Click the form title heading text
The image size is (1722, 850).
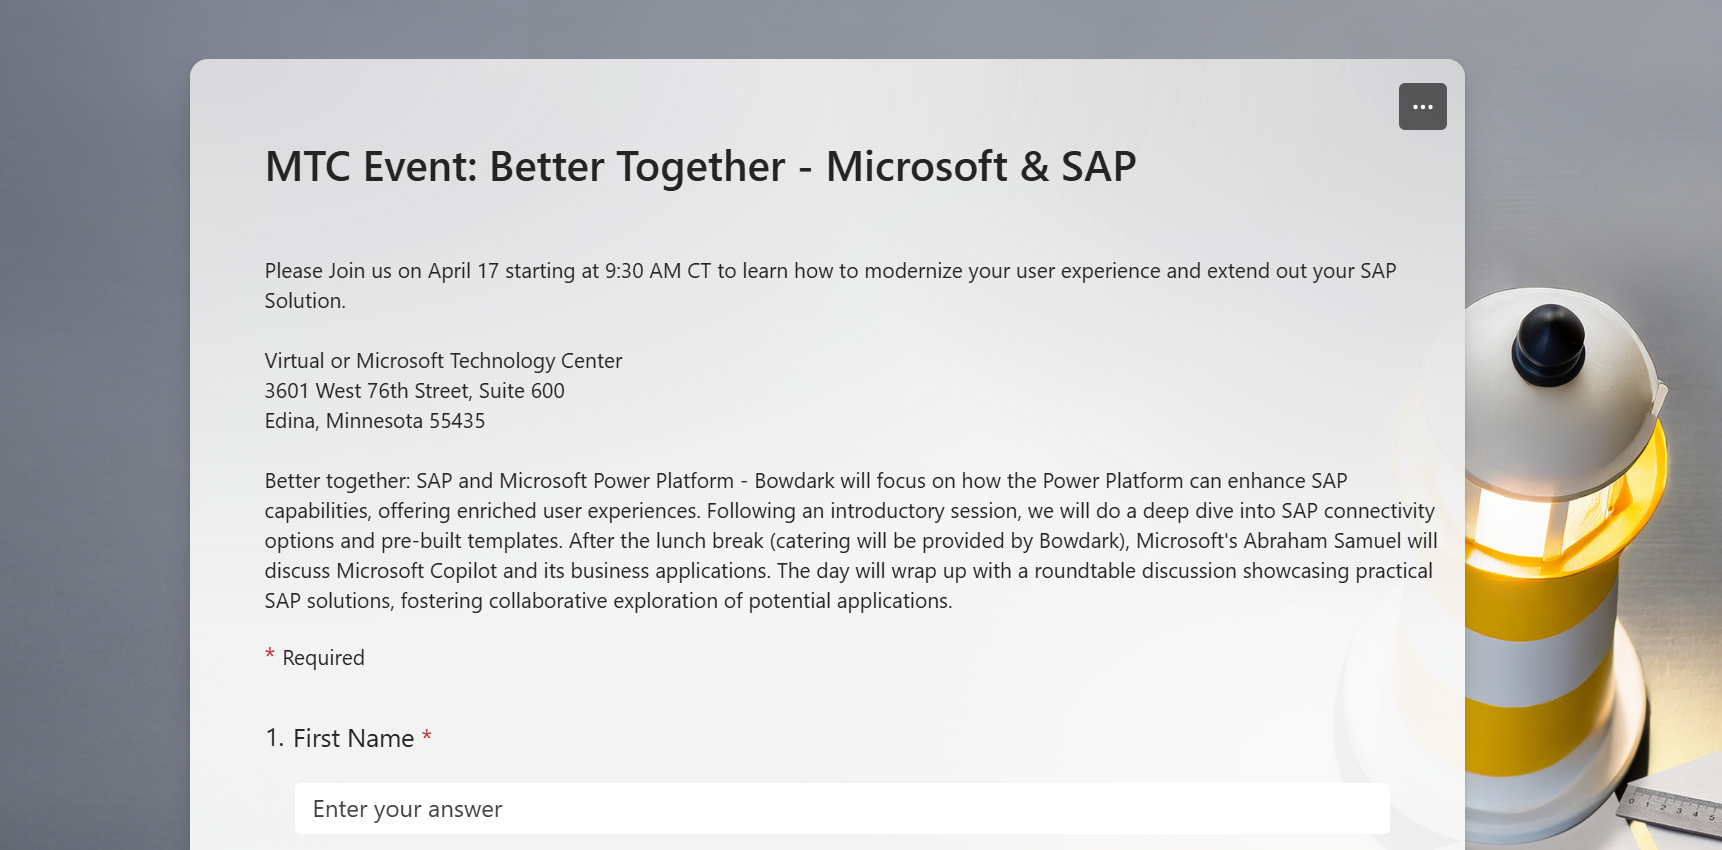tap(700, 167)
